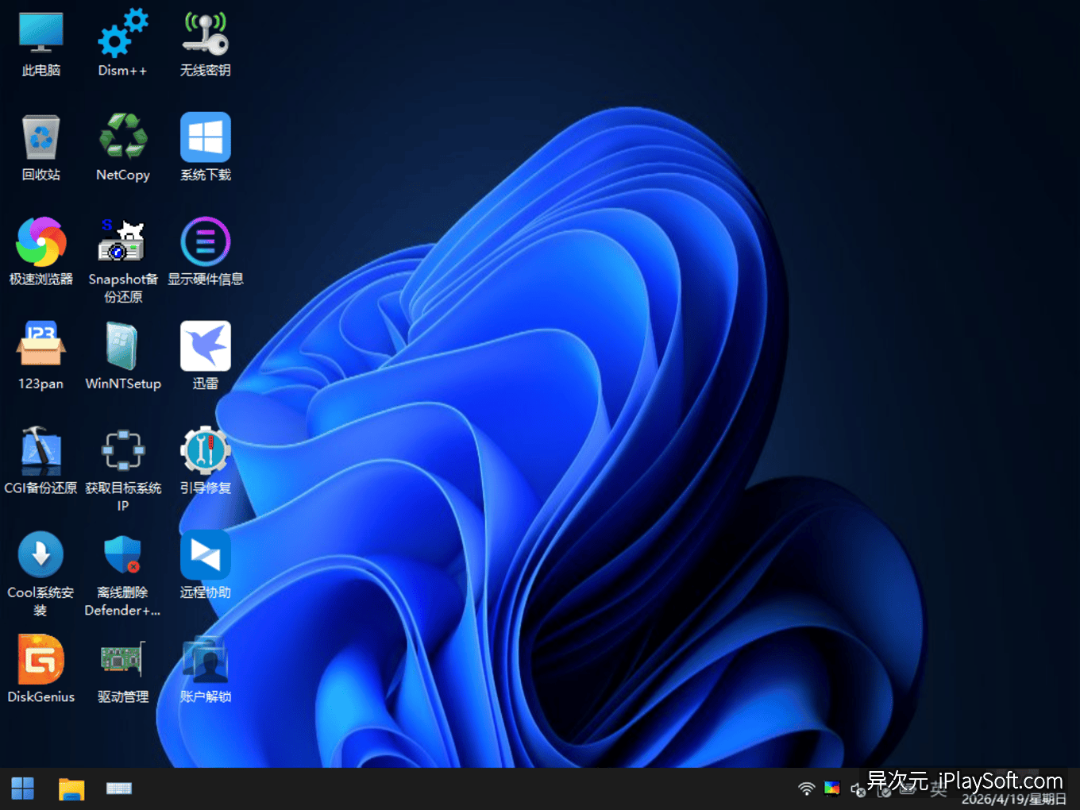
Task: Open 离线删除 Defender tool
Action: point(123,574)
